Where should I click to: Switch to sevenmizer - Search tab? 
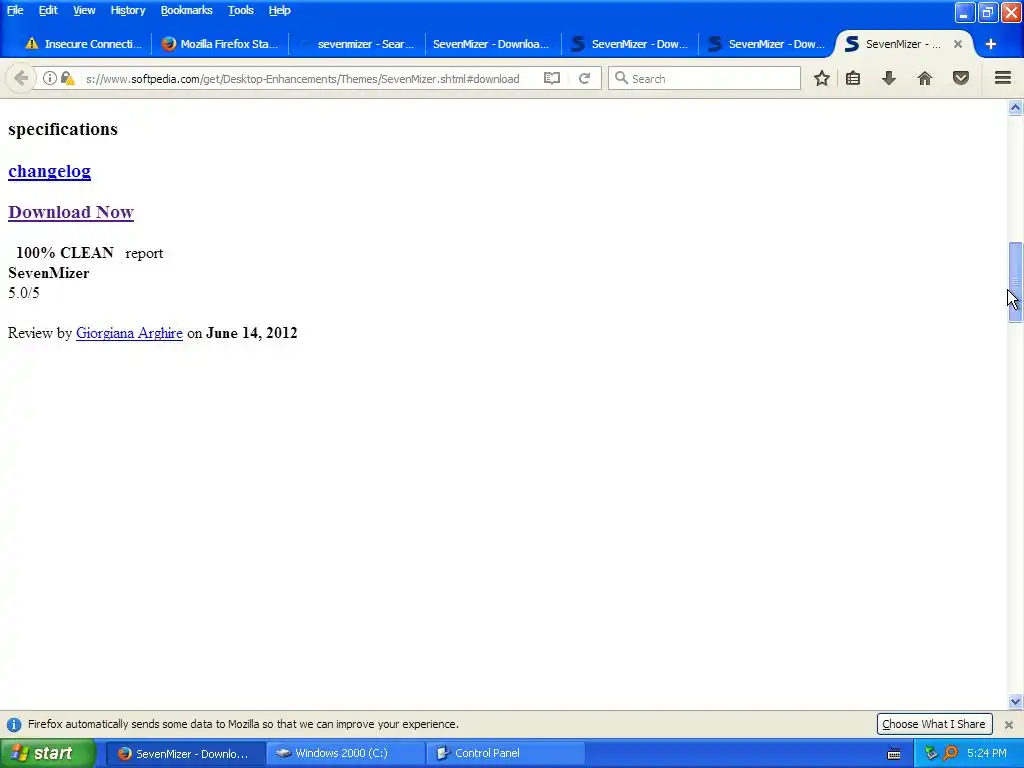click(357, 44)
